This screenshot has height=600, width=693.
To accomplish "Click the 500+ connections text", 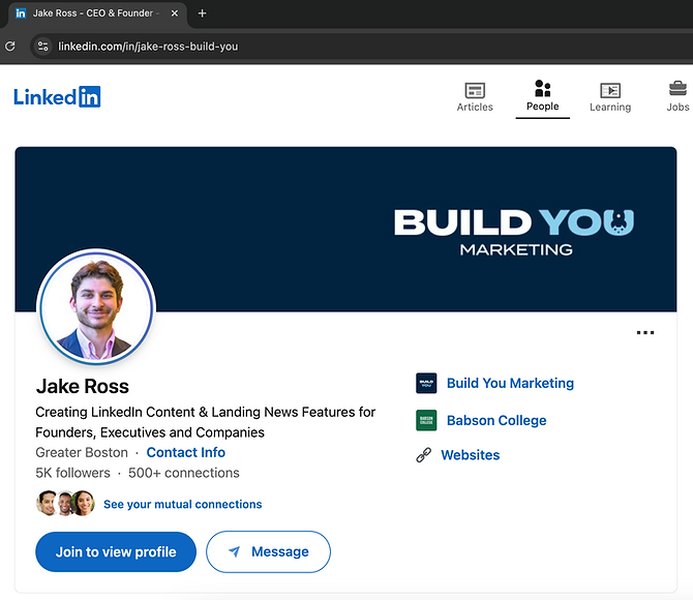I will click(x=184, y=473).
